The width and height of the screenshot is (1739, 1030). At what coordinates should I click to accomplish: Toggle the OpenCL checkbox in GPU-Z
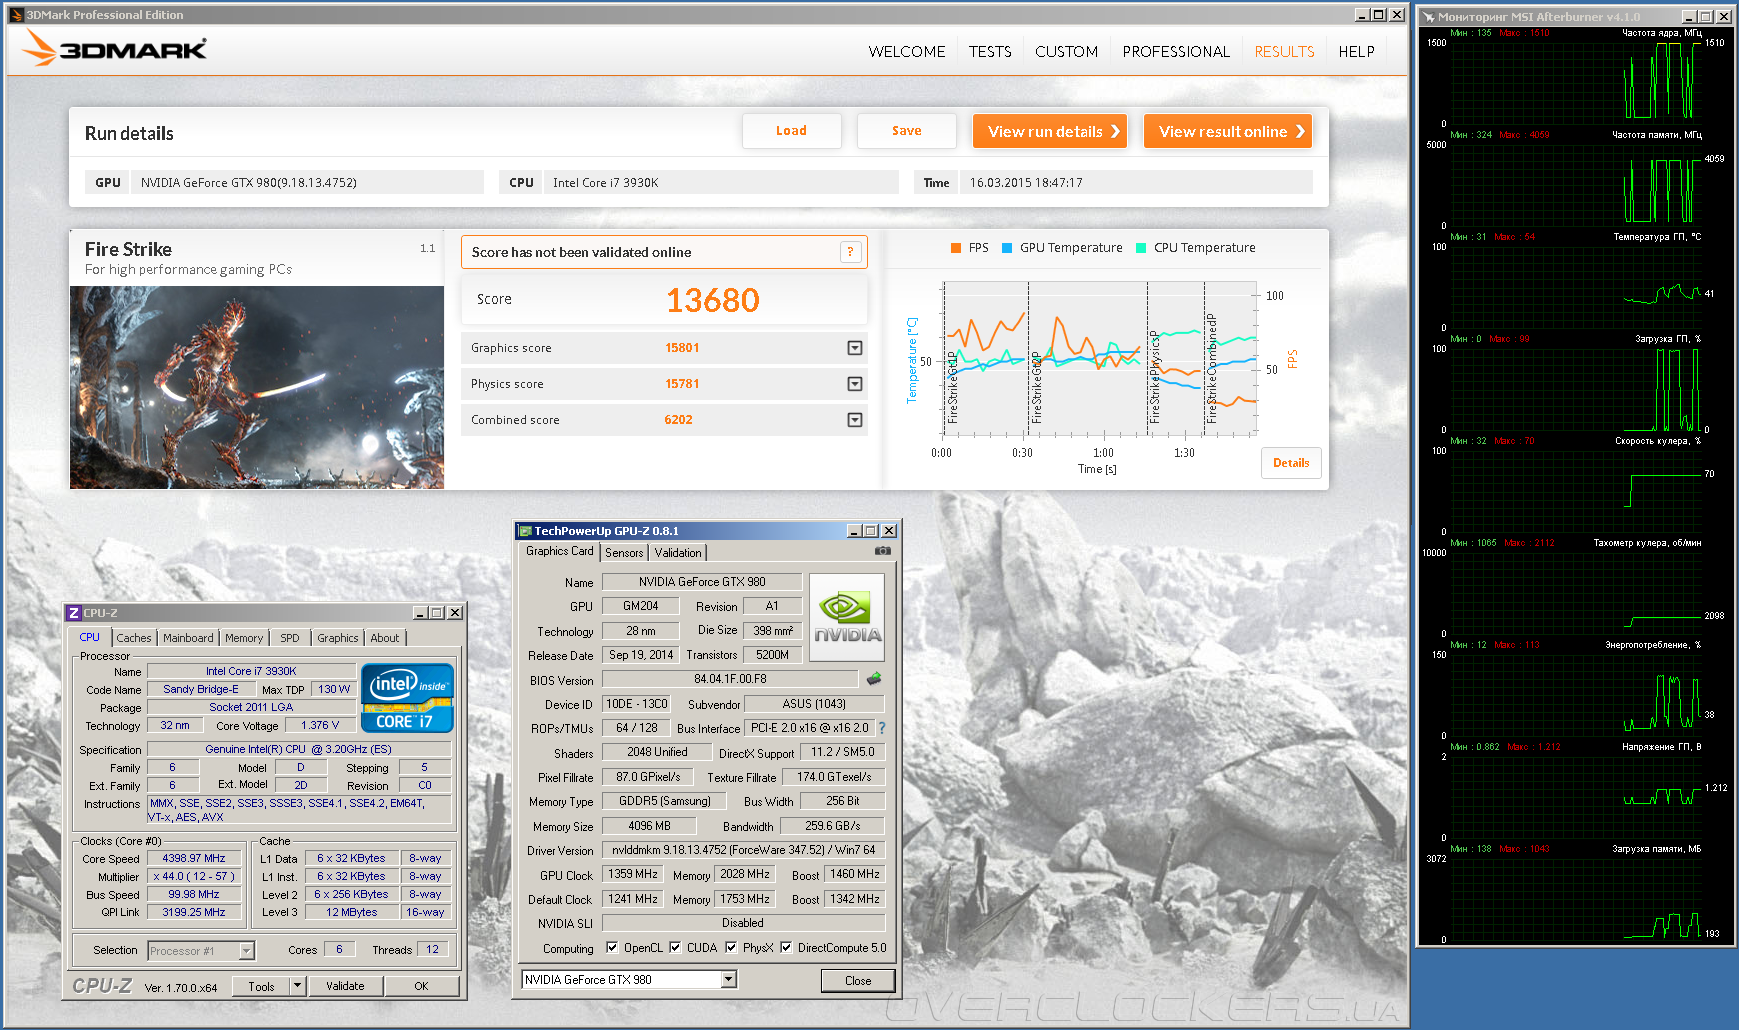pos(612,947)
